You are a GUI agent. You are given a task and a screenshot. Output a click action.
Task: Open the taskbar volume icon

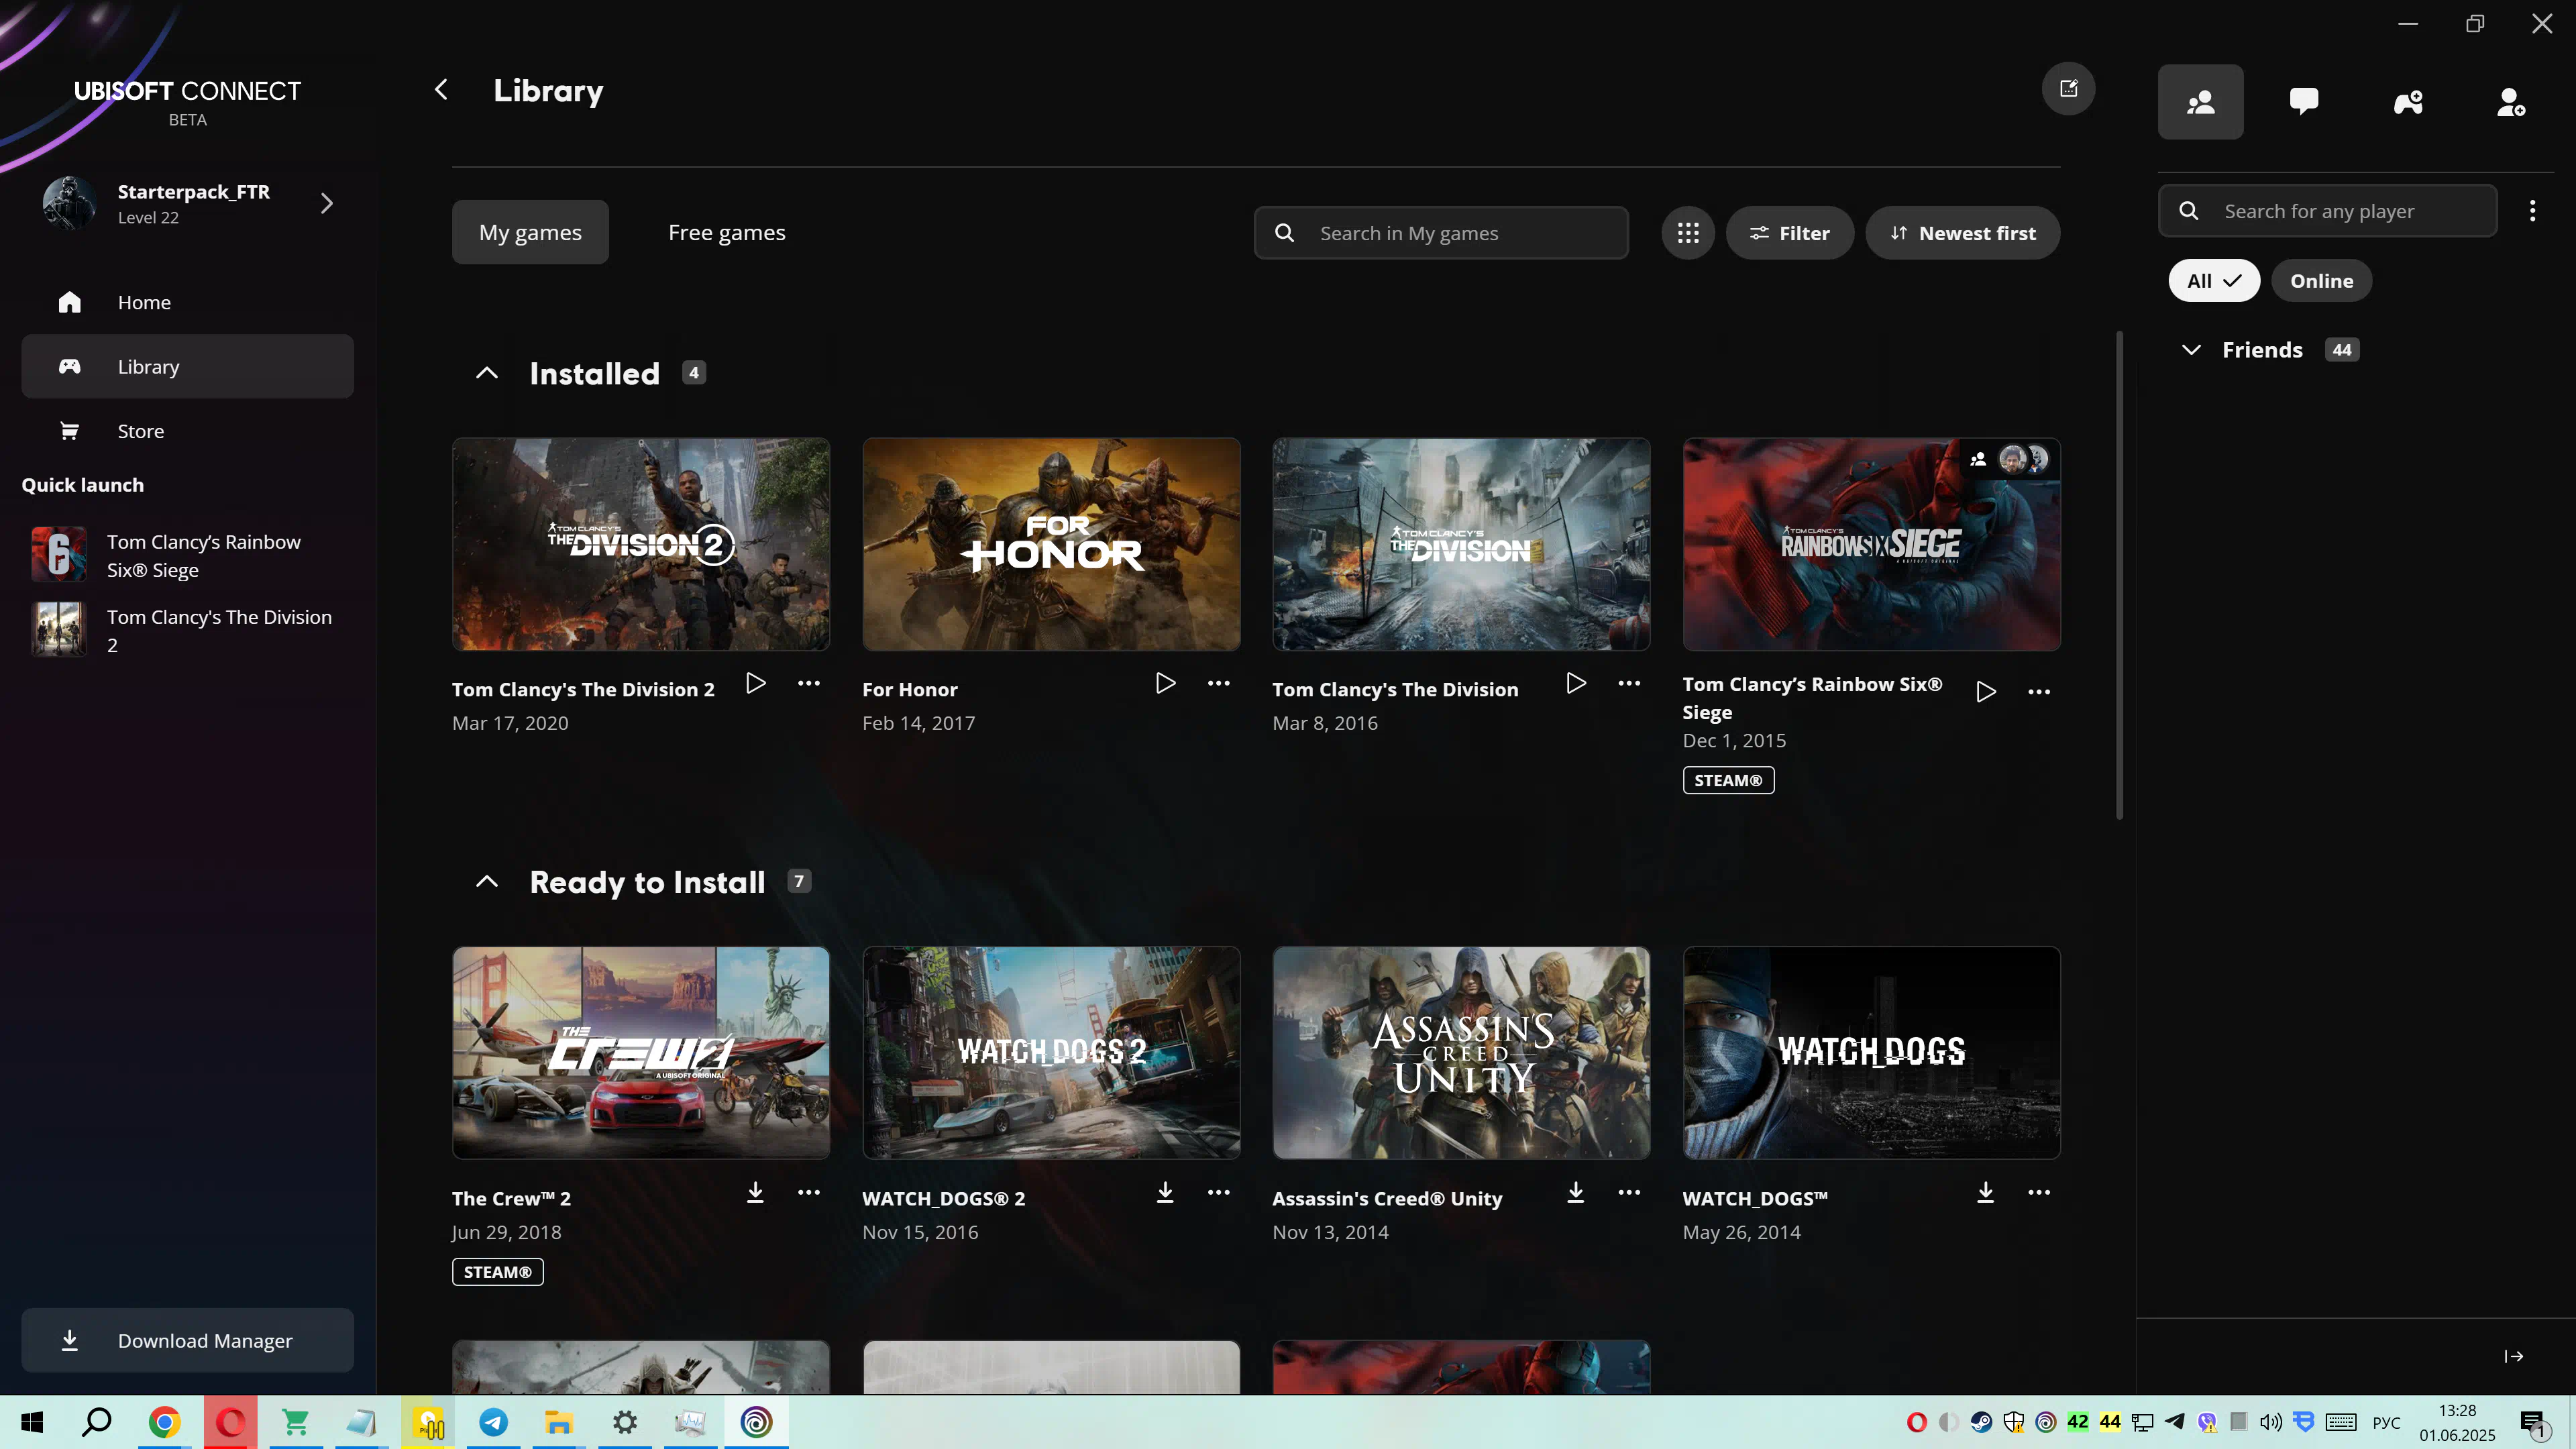tap(2270, 1422)
